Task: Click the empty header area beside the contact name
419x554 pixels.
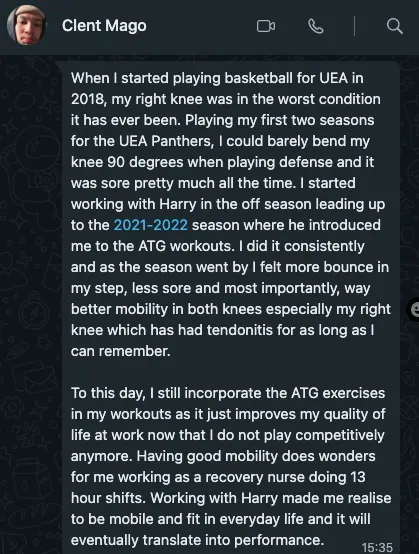Action: 200,26
